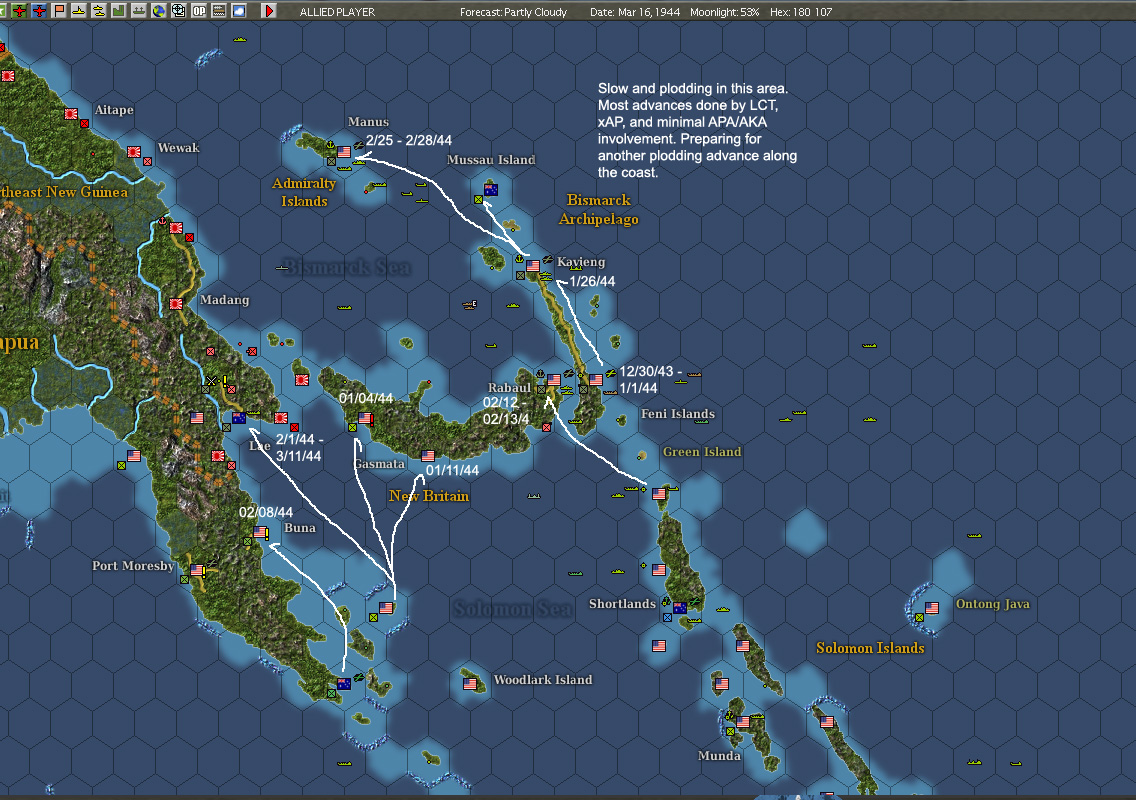Select the Australian flag base at Lae
1136x800 pixels.
[x=238, y=418]
